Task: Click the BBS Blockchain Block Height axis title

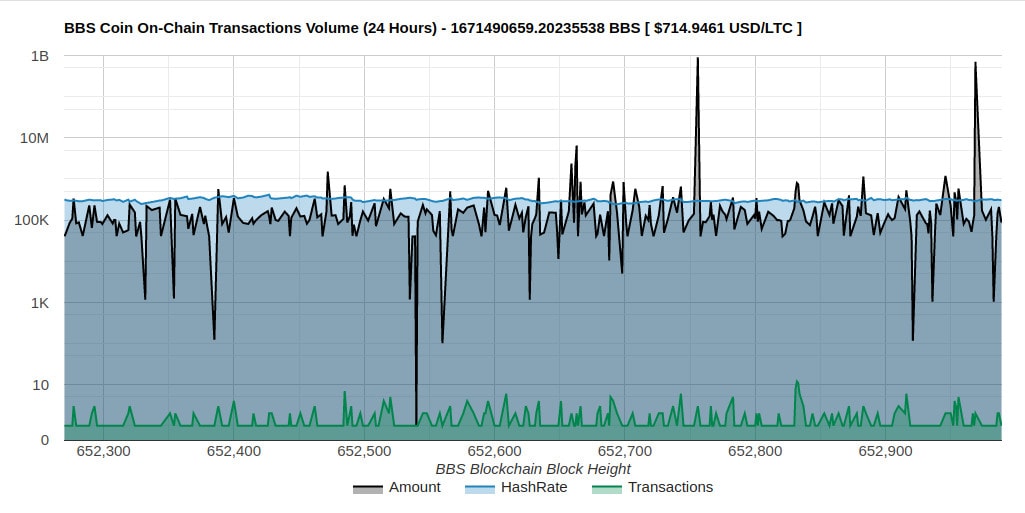Action: [x=533, y=469]
